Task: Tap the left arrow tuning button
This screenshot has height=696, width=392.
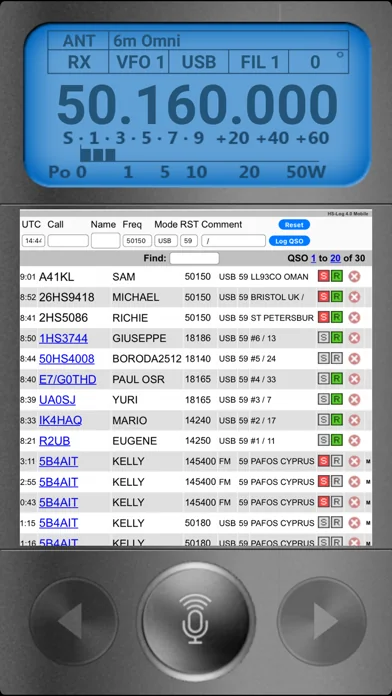Action: (x=74, y=621)
